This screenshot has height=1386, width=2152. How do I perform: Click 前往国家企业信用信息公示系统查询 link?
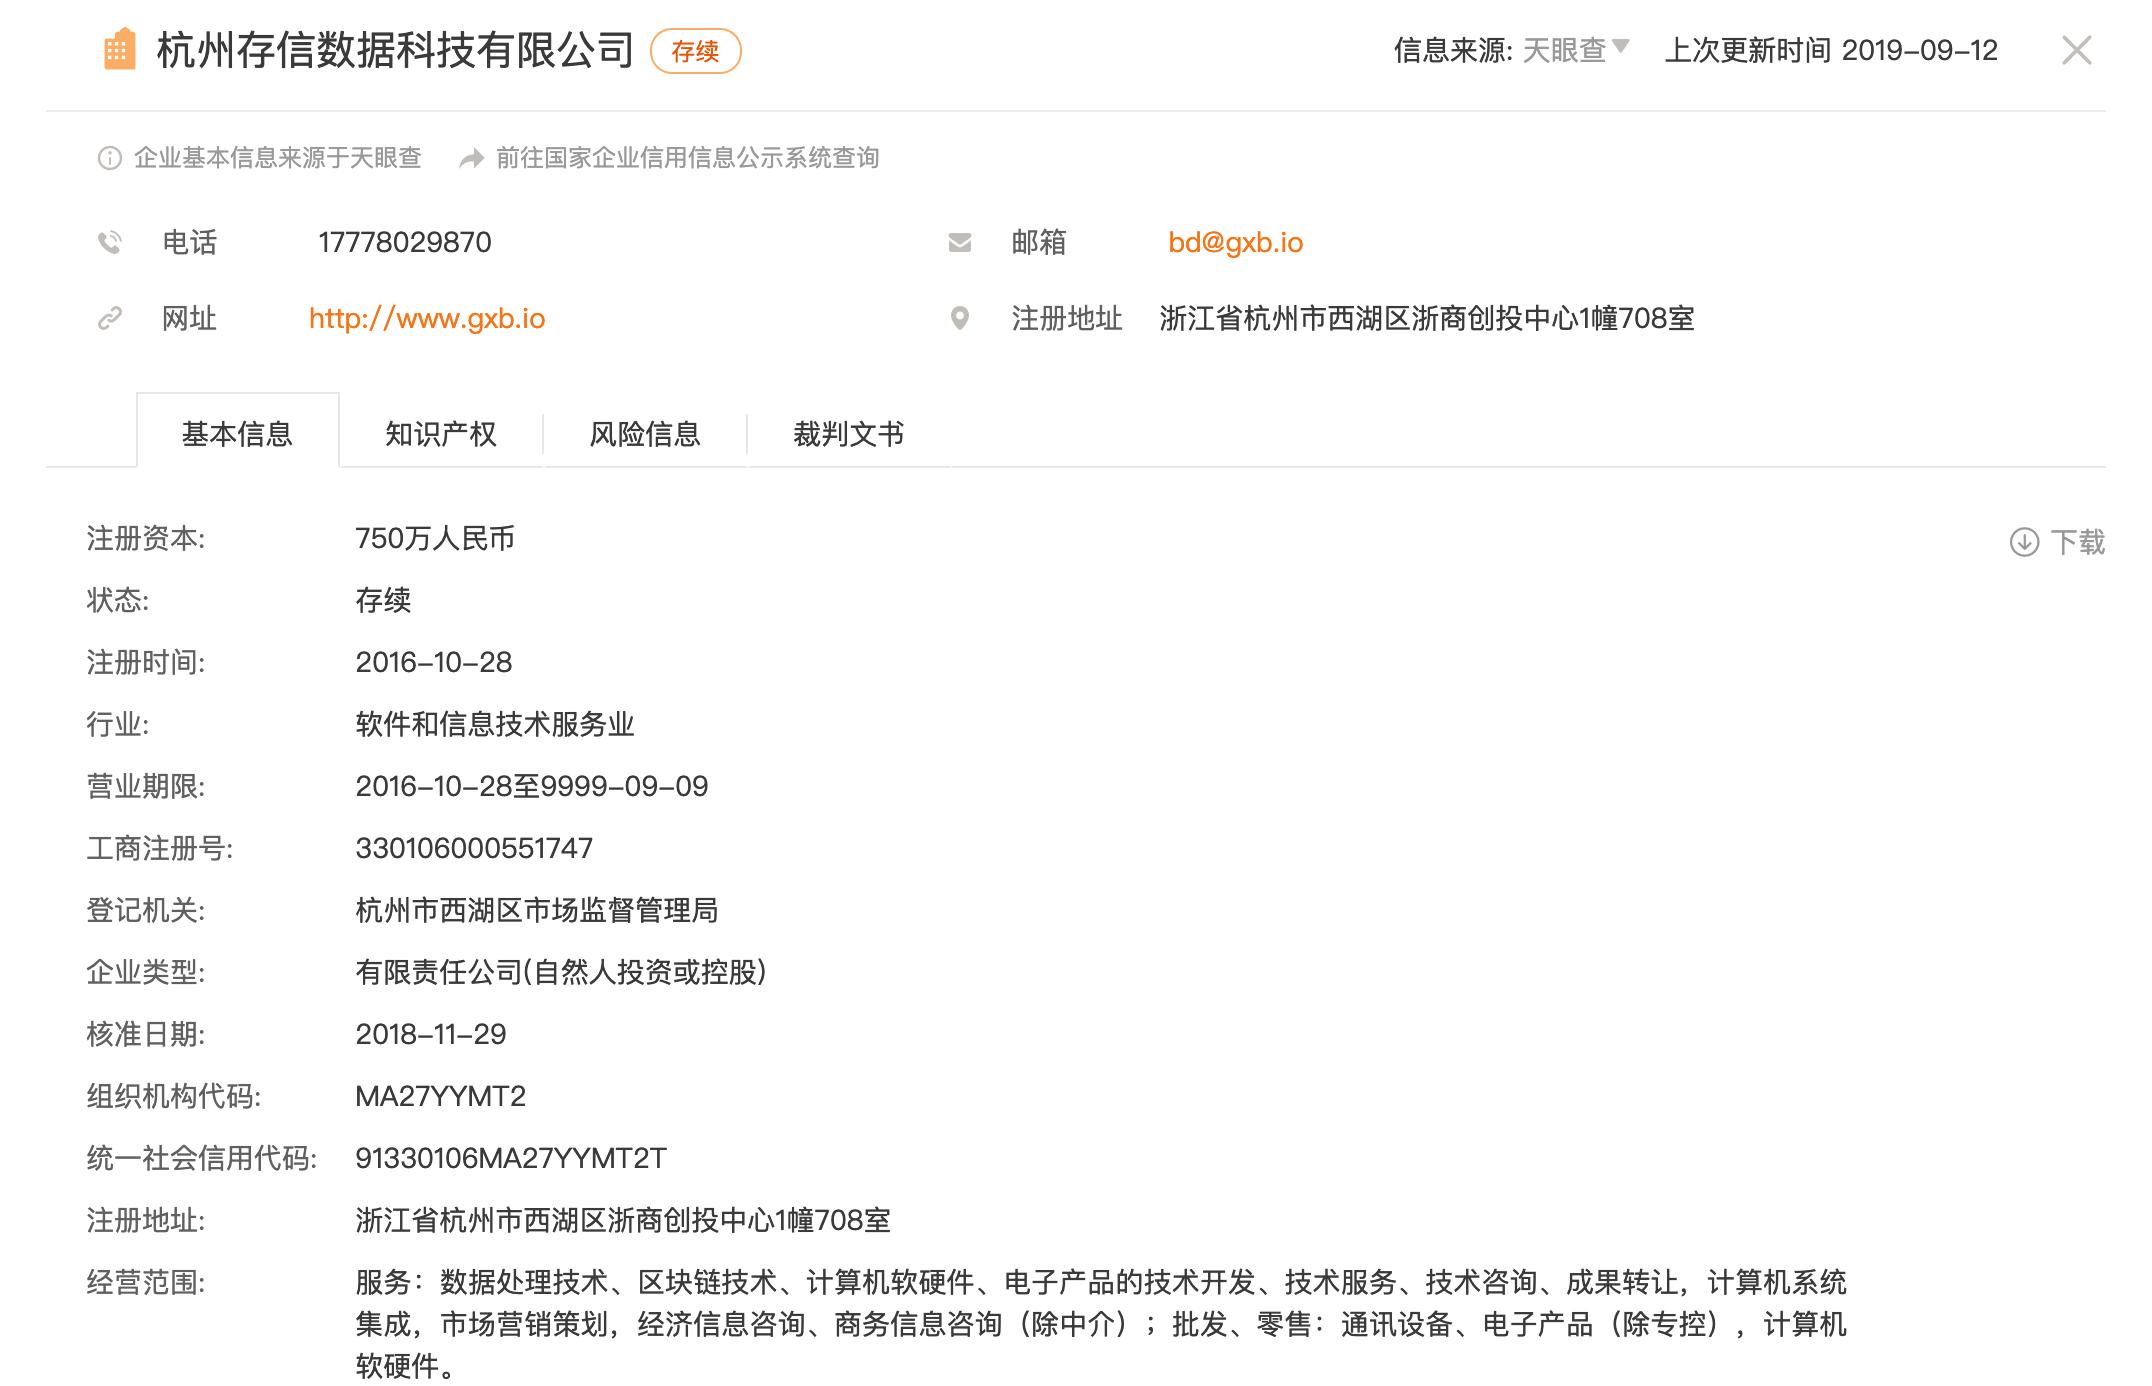click(689, 157)
